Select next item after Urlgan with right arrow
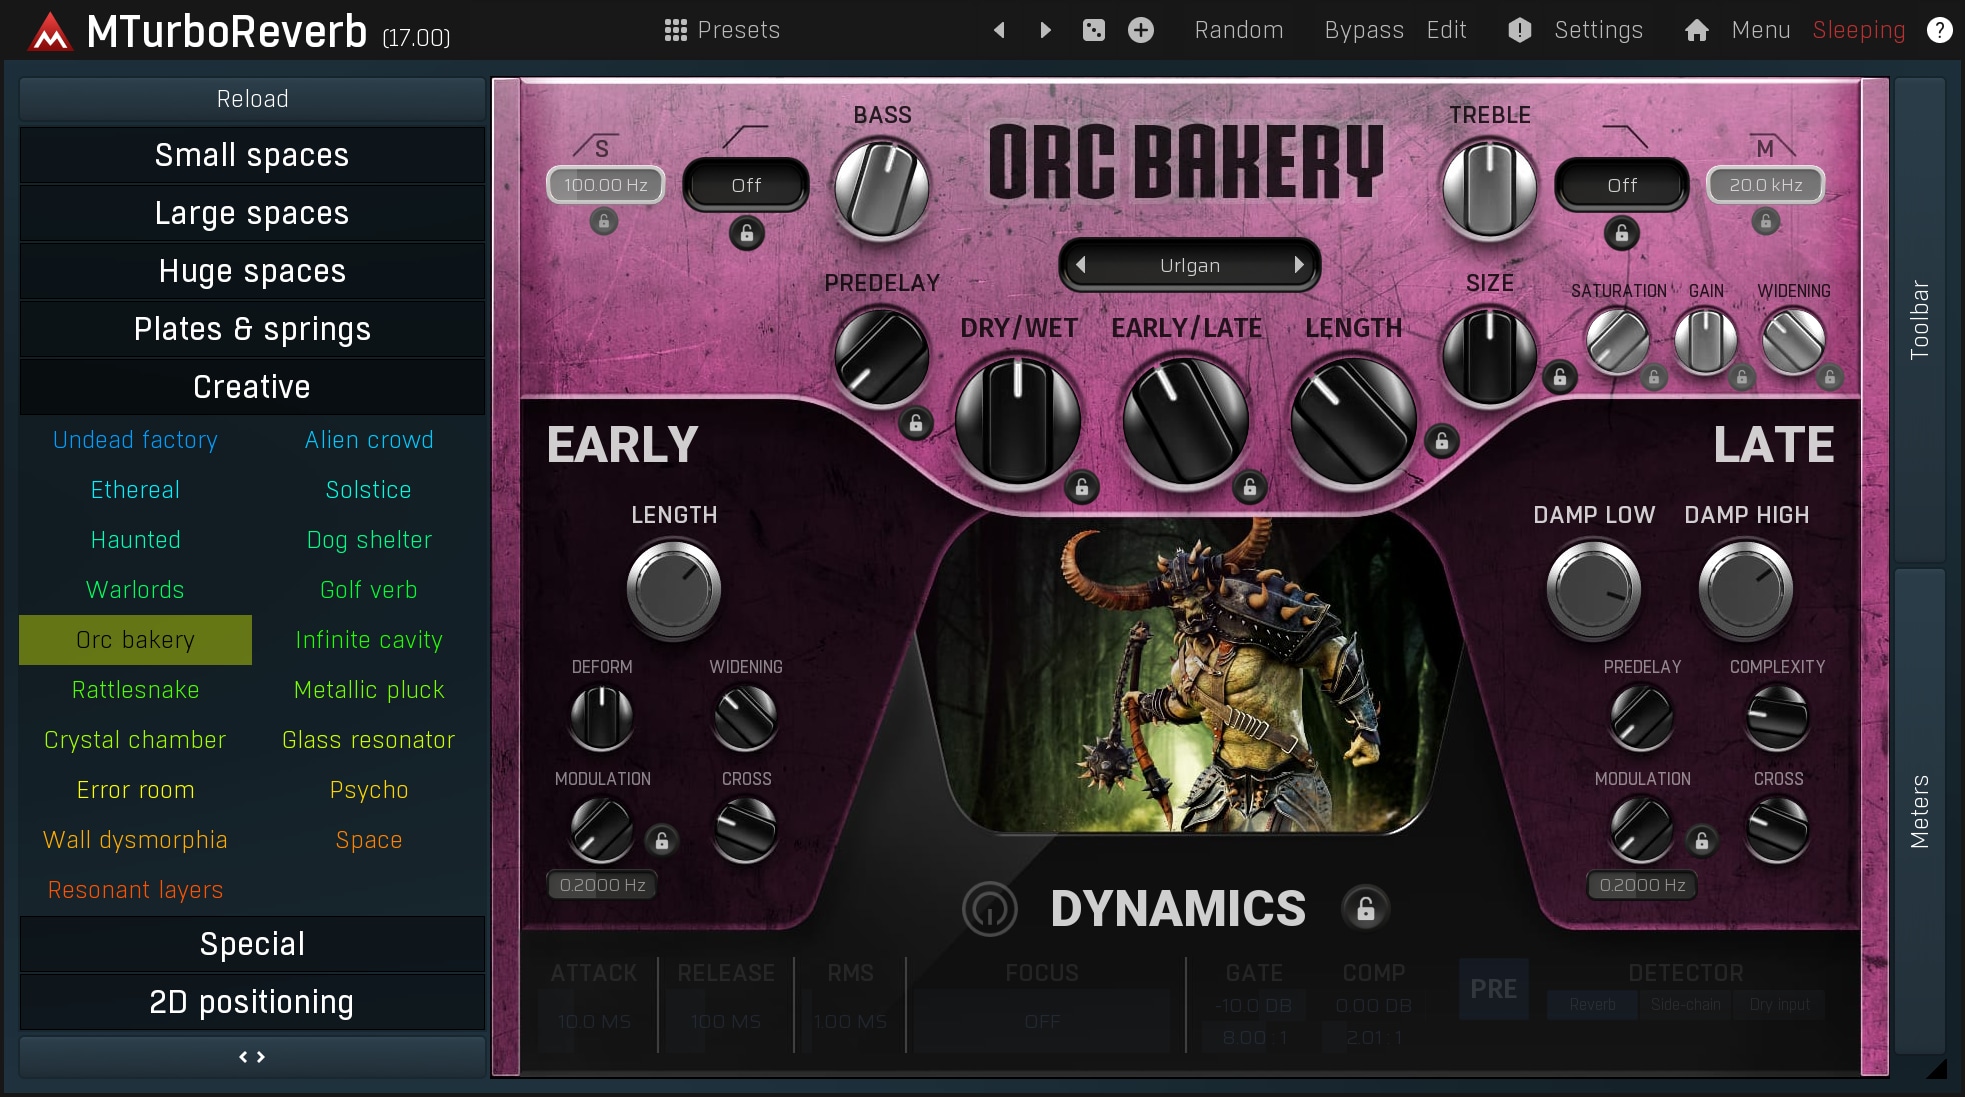Image resolution: width=1965 pixels, height=1097 pixels. click(1298, 265)
